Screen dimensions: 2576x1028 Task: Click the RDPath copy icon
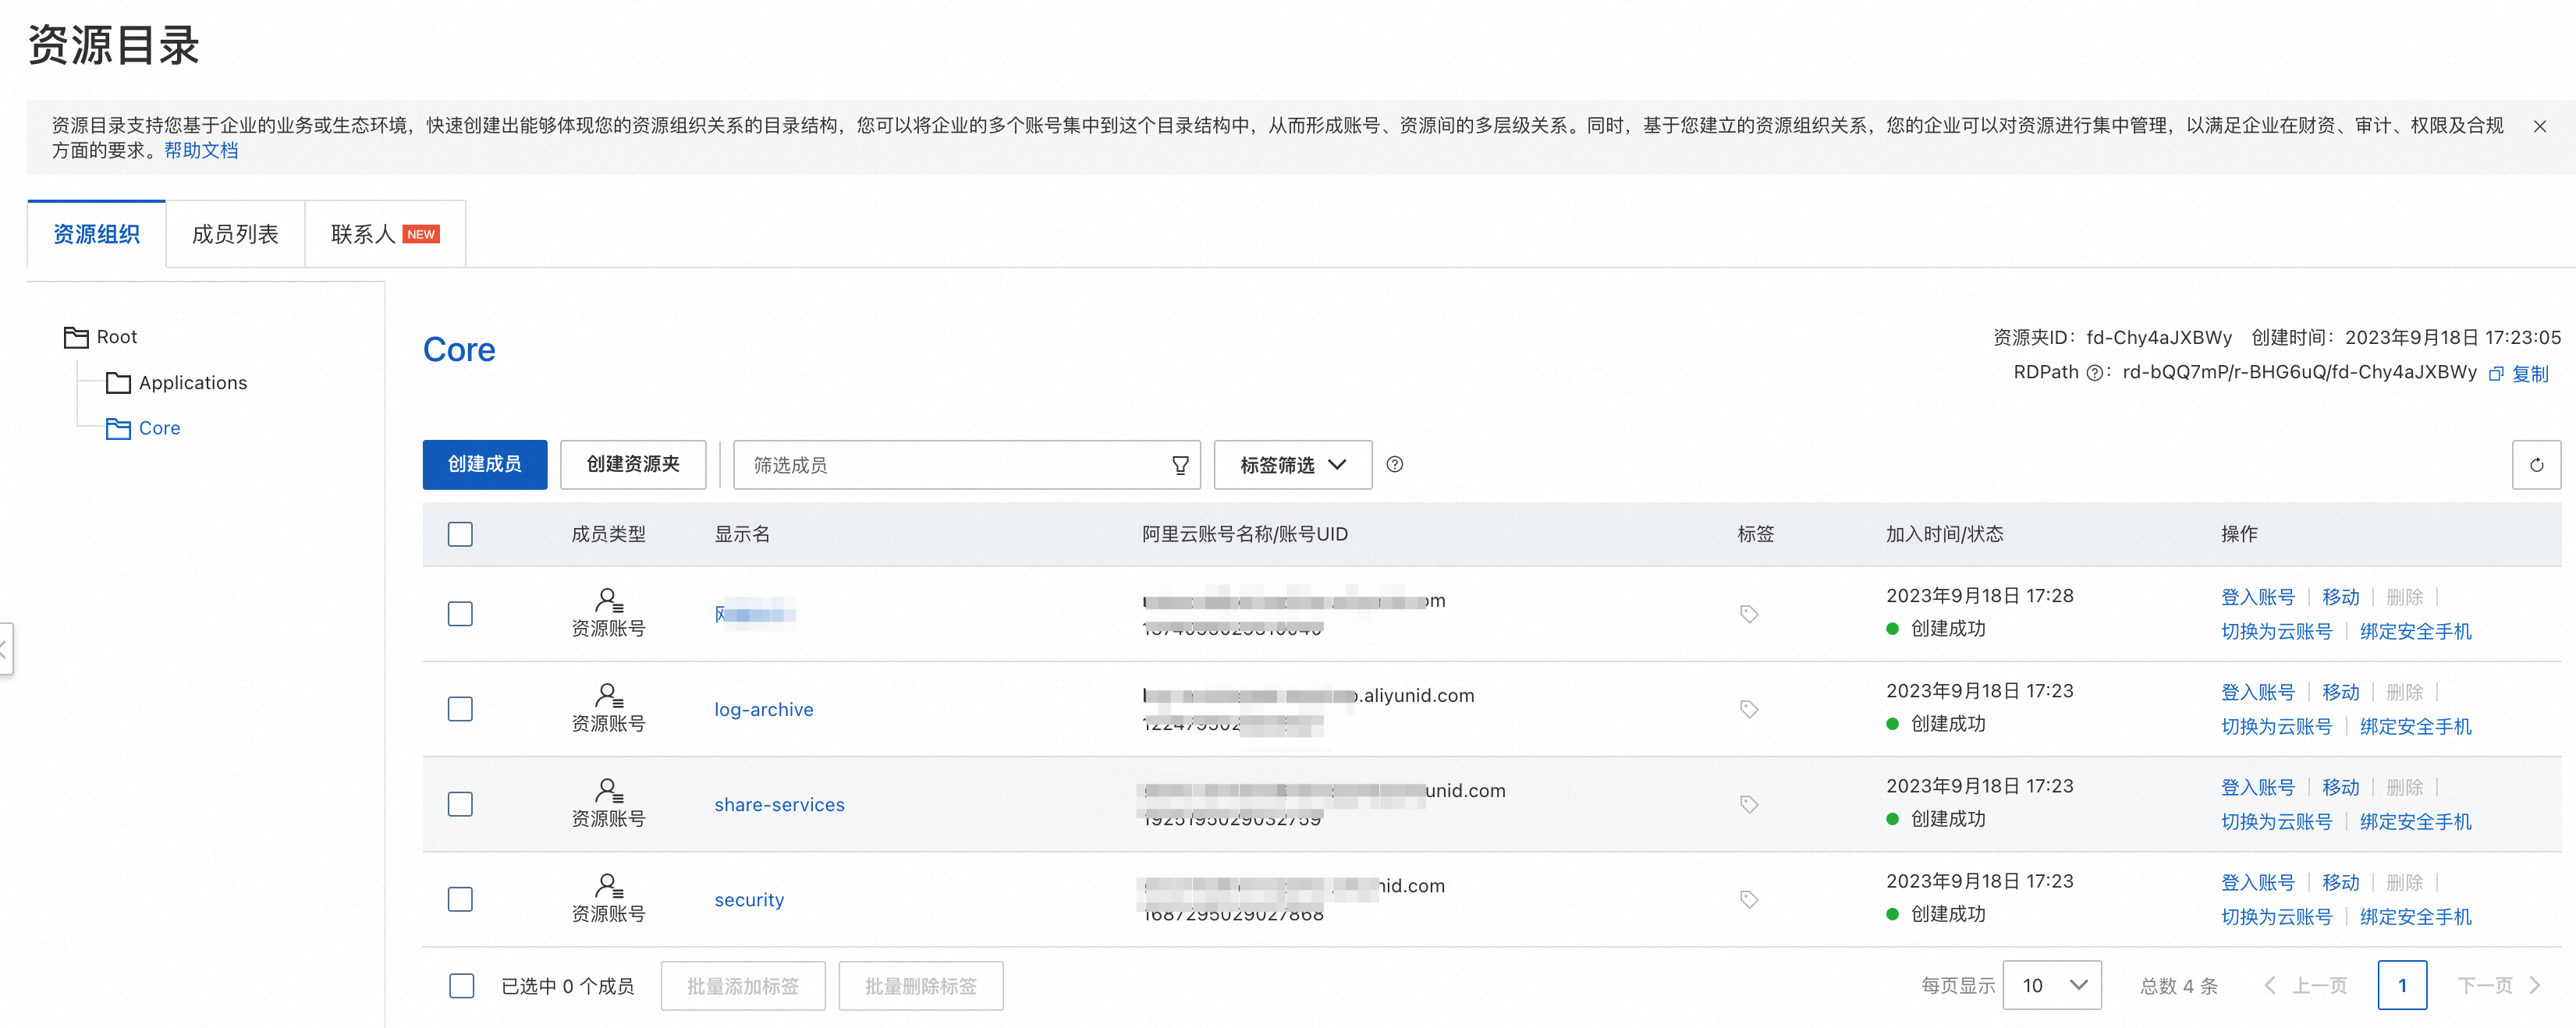point(2496,373)
